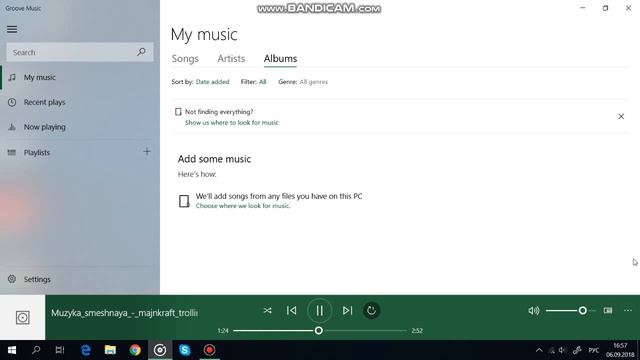
Task: Switch keyboard language РУС indicator
Action: [x=594, y=350]
